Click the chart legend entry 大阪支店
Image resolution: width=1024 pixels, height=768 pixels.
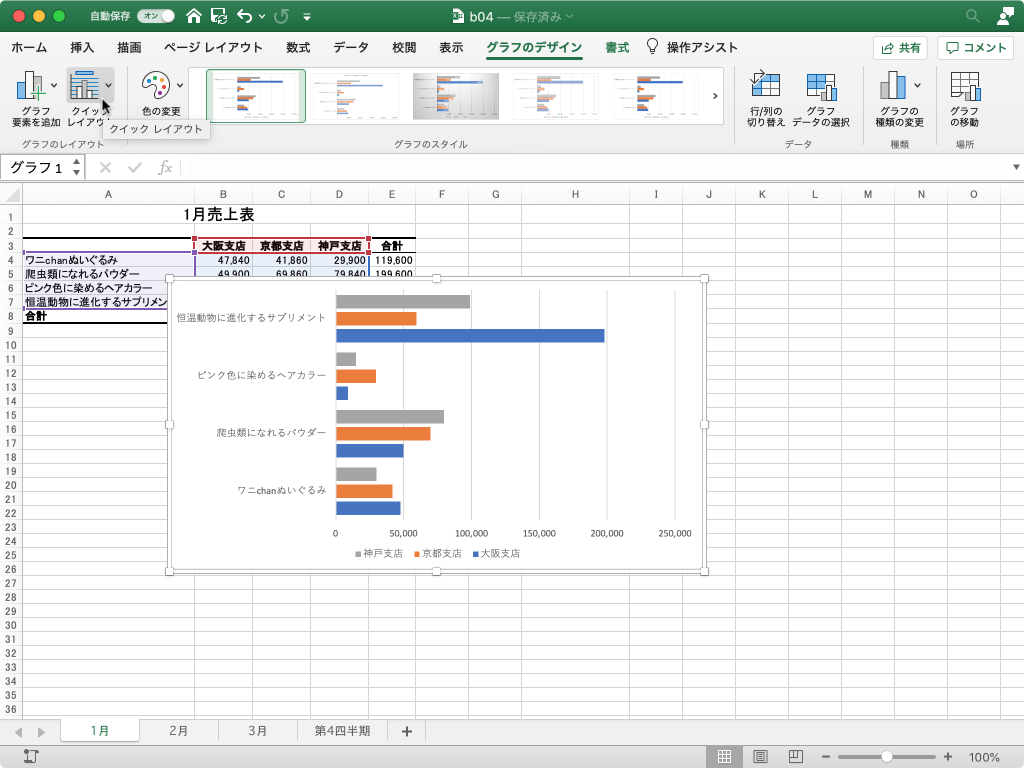point(496,553)
